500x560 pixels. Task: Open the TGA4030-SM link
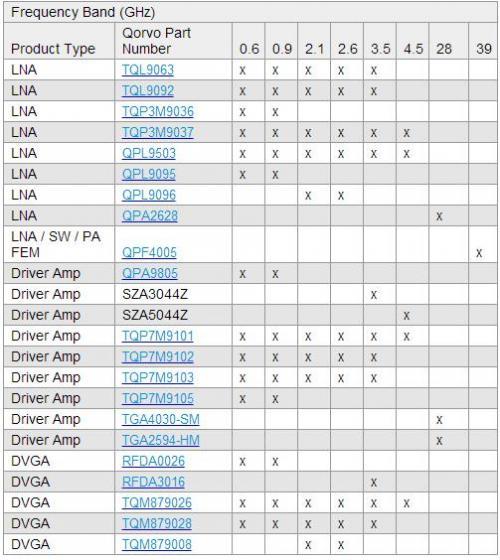point(161,419)
